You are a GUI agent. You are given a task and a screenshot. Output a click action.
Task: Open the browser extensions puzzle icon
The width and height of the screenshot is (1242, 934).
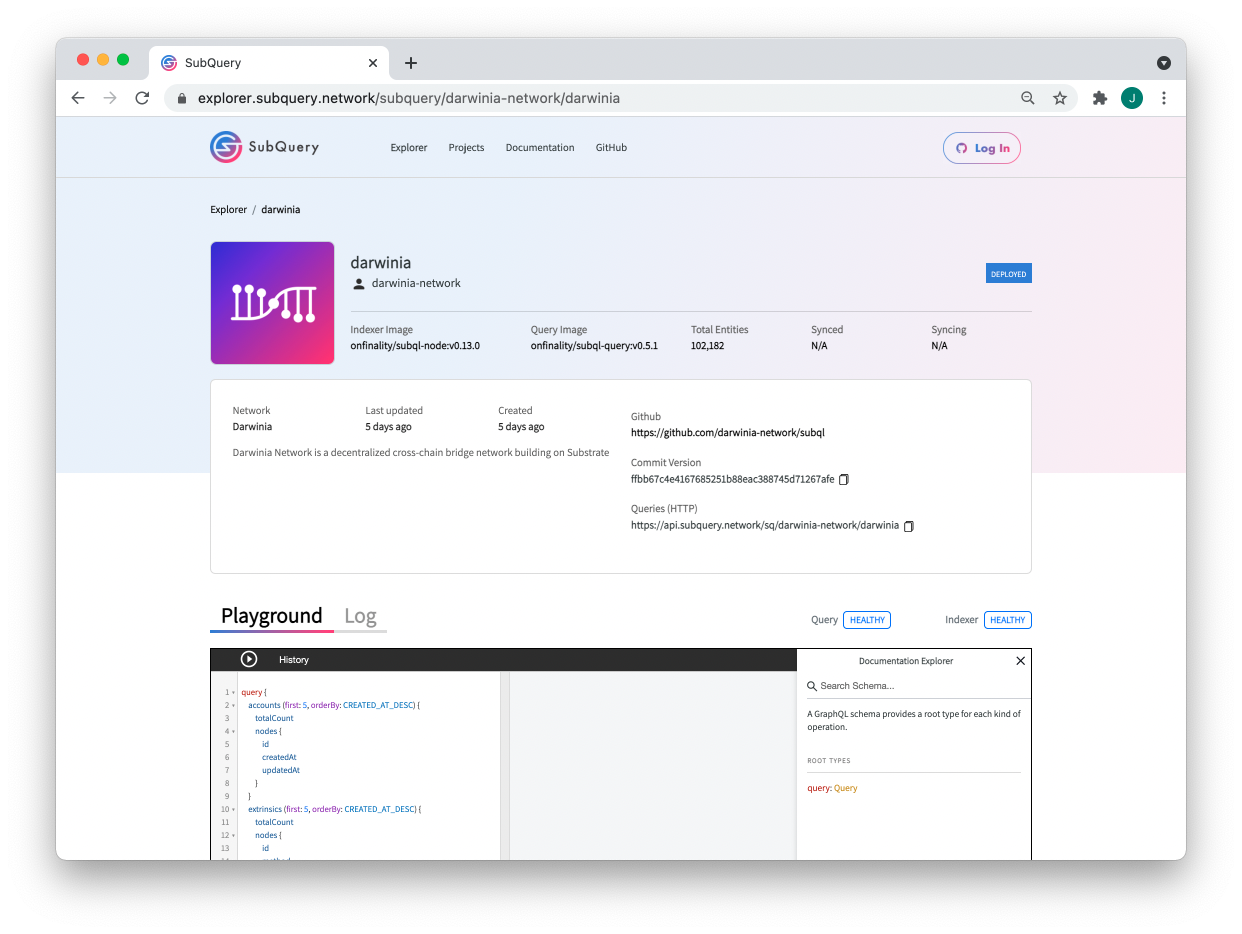1100,98
